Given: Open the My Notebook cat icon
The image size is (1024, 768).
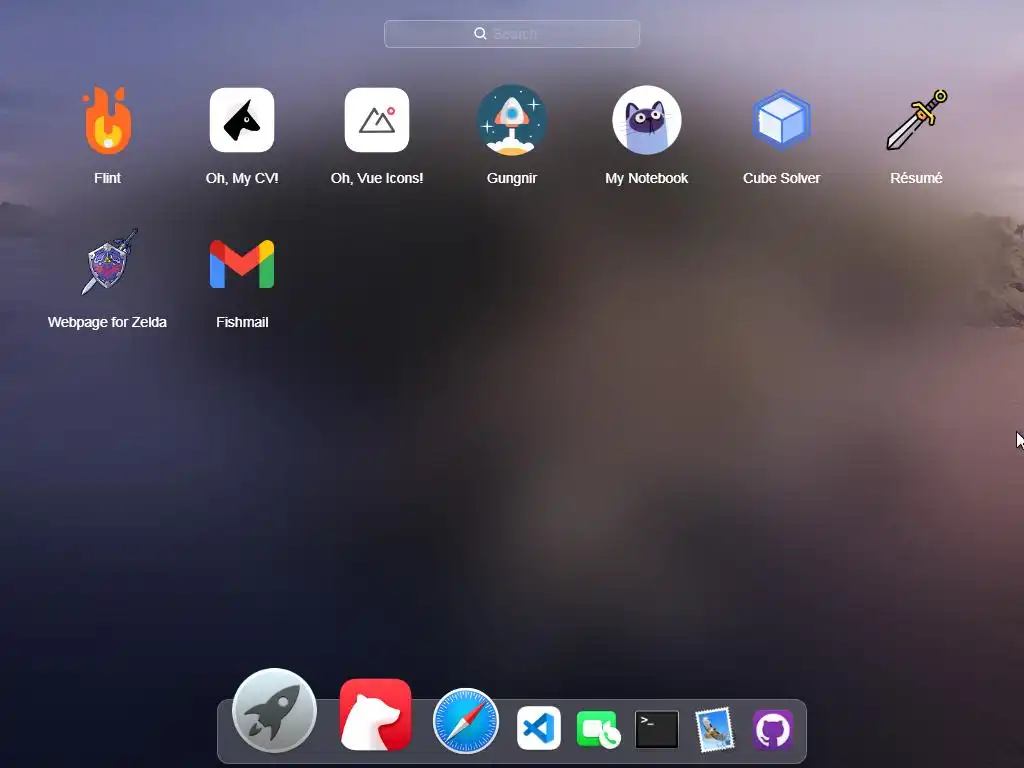Looking at the screenshot, I should pyautogui.click(x=647, y=120).
